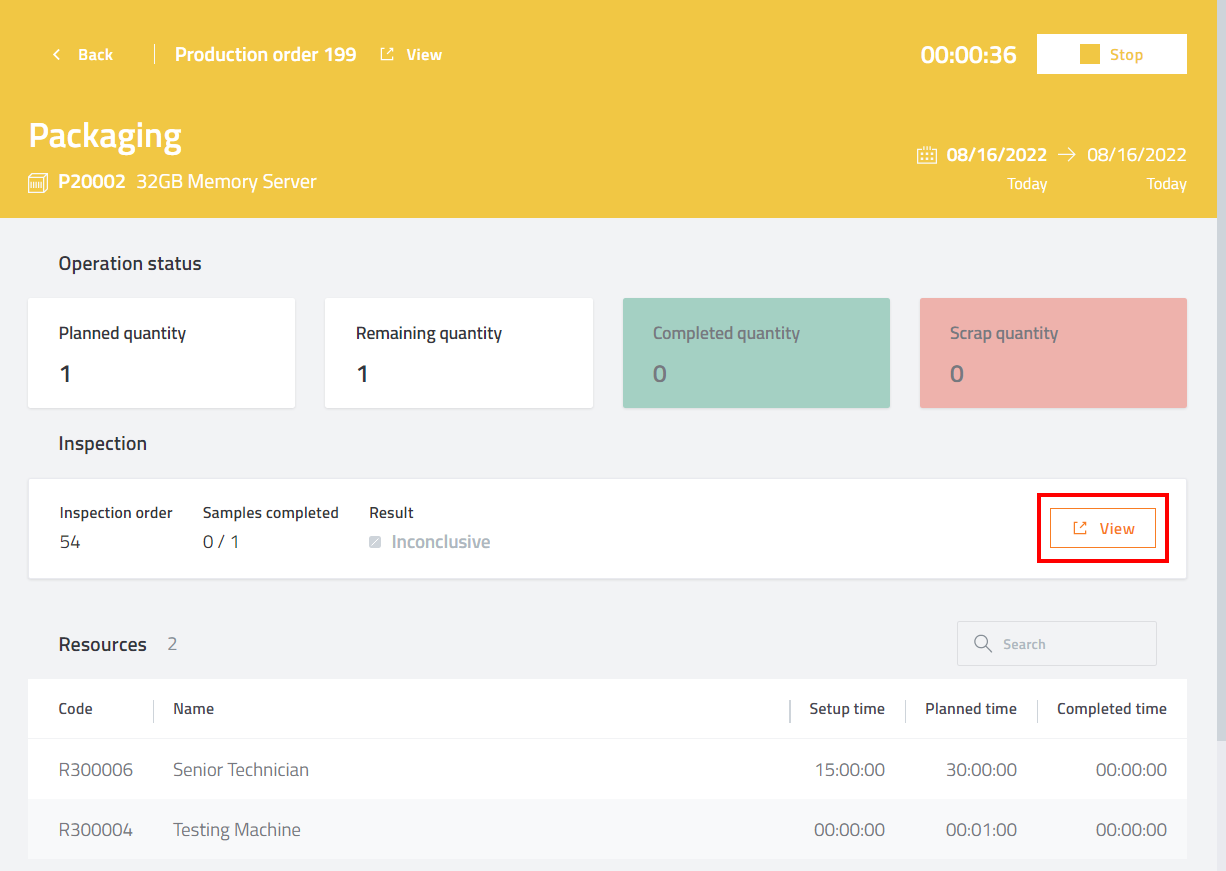Click the external-link icon beside header View
Viewport: 1226px width, 871px height.
(x=387, y=55)
